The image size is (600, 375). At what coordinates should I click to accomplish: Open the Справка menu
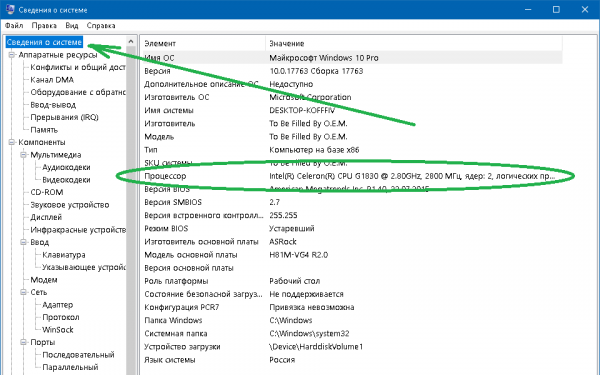pyautogui.click(x=101, y=26)
